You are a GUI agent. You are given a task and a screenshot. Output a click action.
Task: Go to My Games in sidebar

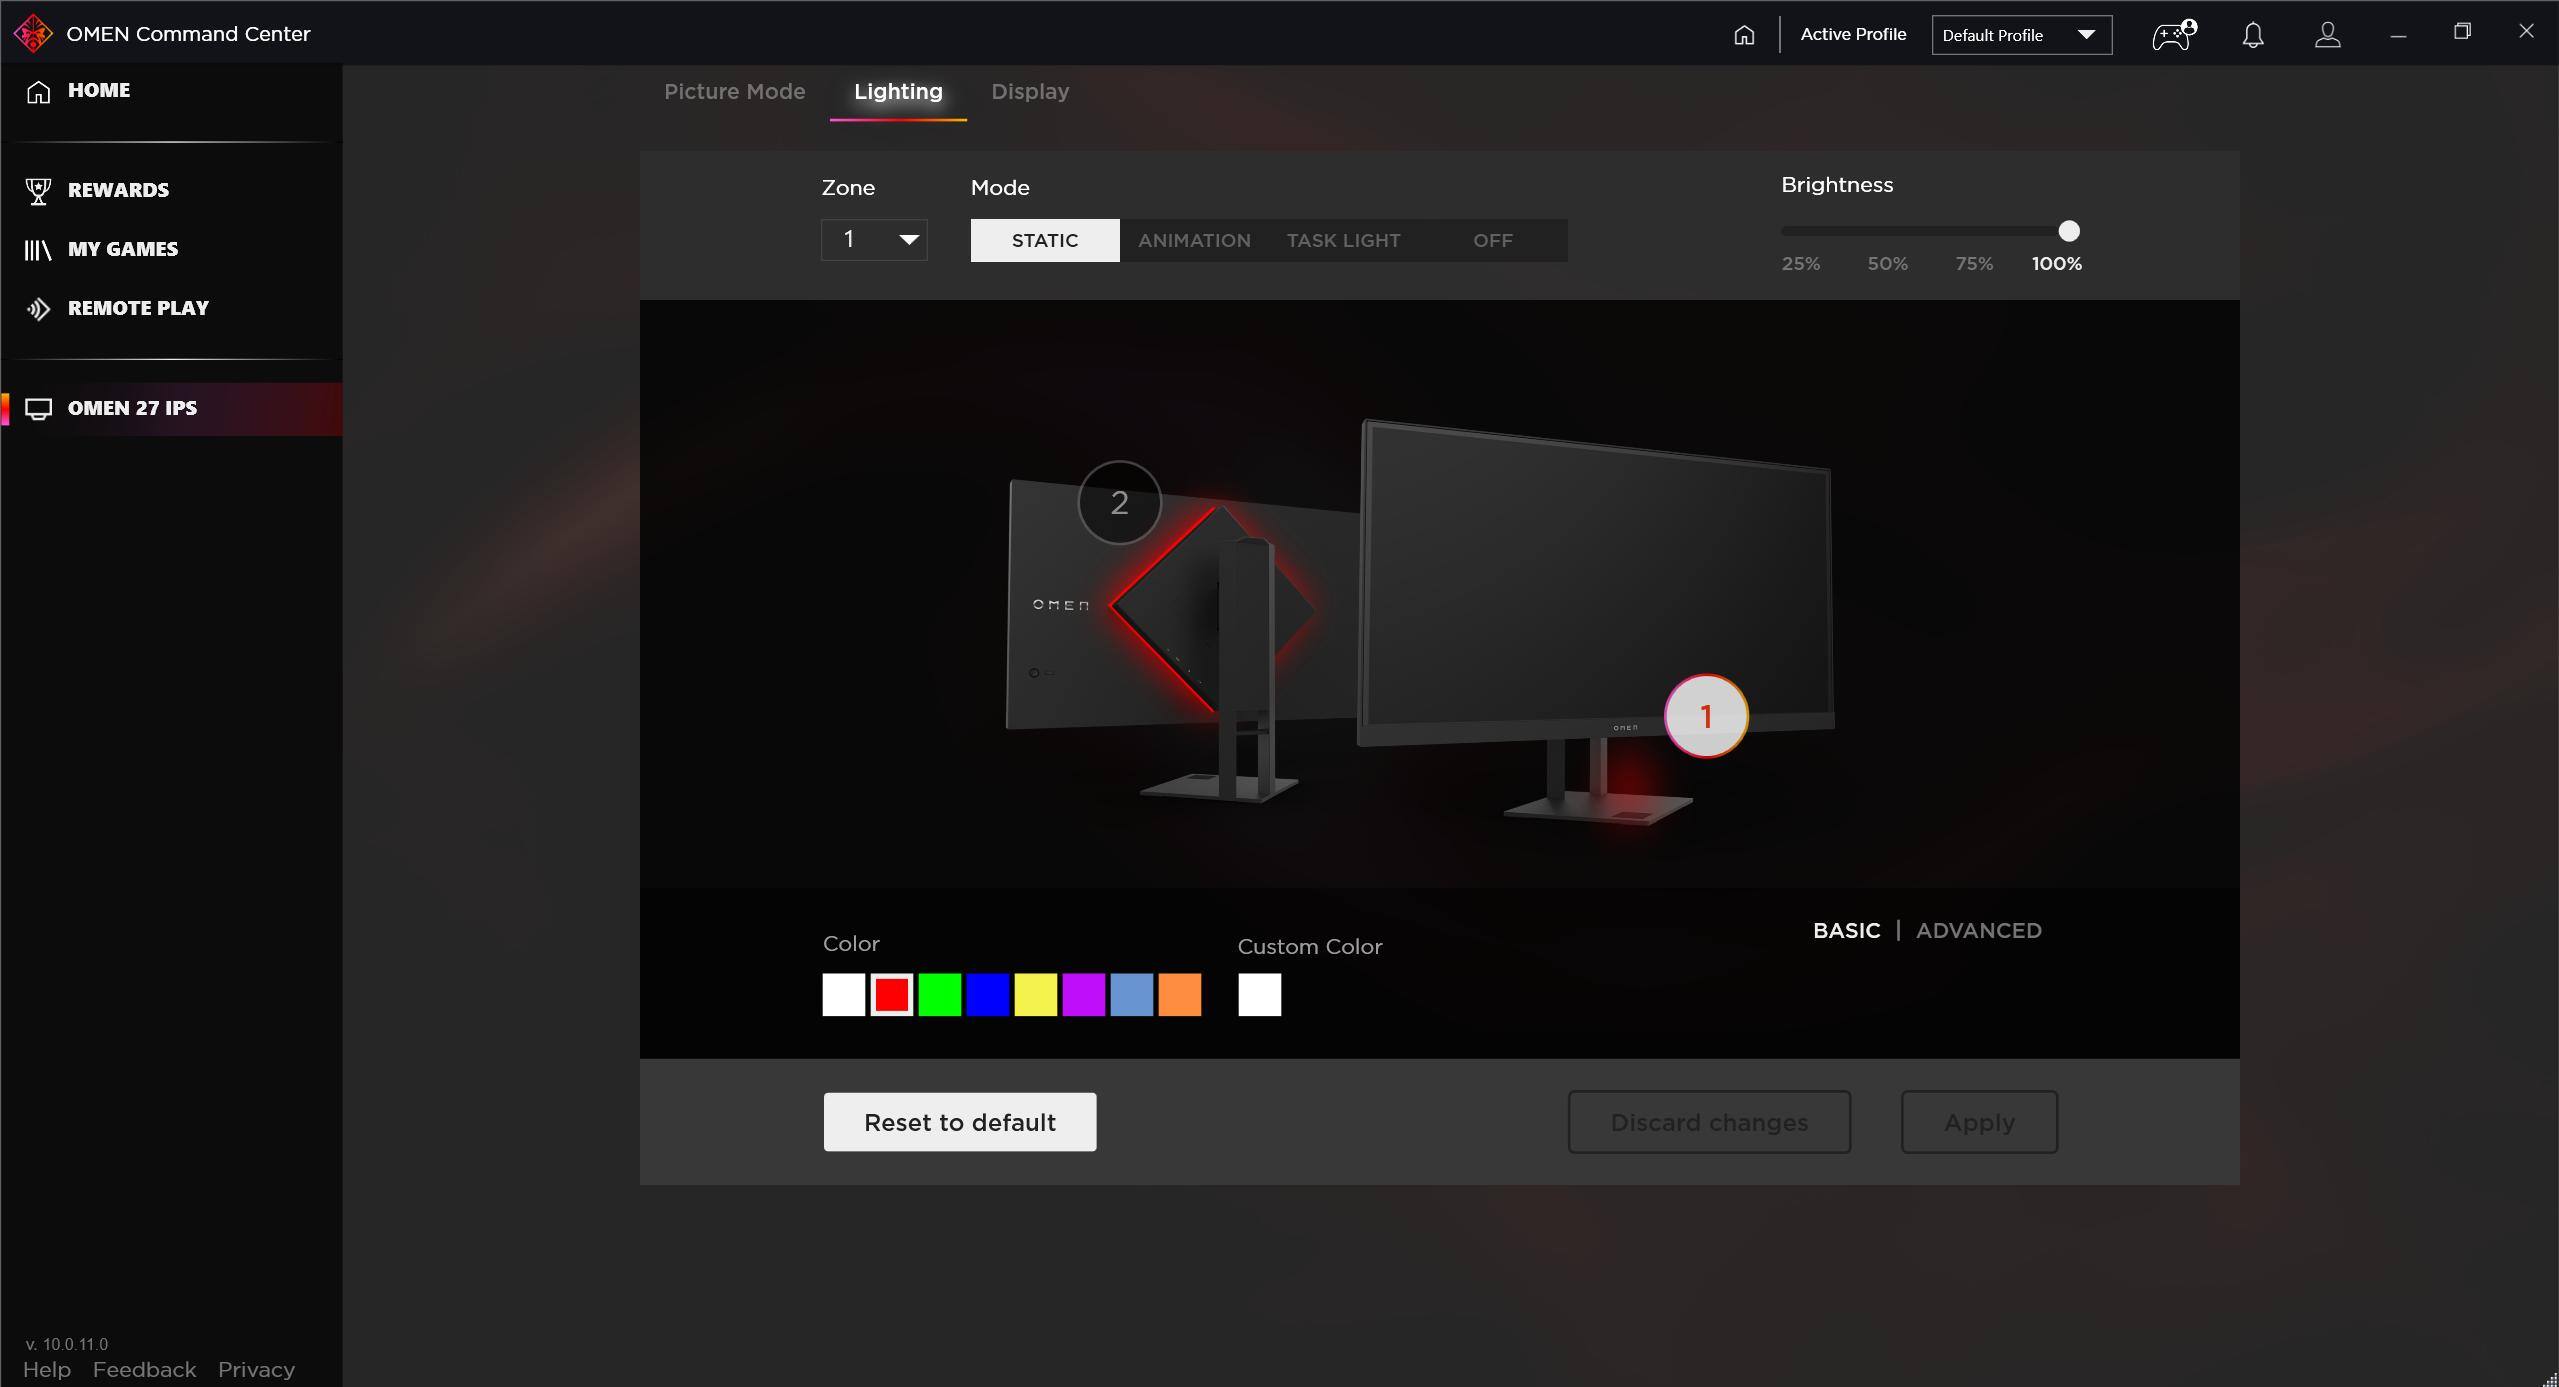click(x=122, y=249)
